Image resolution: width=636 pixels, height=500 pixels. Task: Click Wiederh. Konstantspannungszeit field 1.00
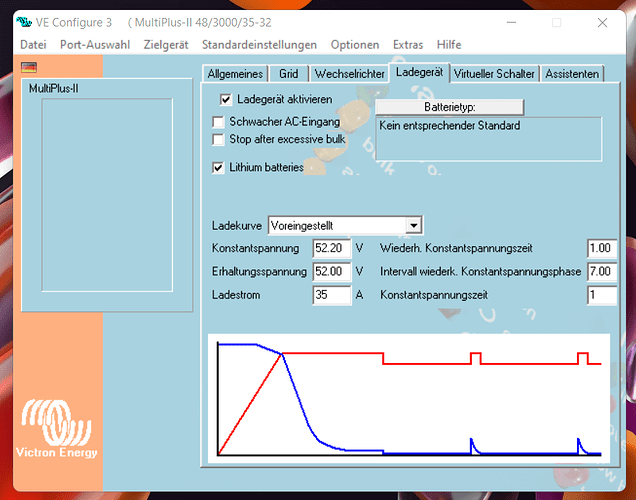[602, 248]
